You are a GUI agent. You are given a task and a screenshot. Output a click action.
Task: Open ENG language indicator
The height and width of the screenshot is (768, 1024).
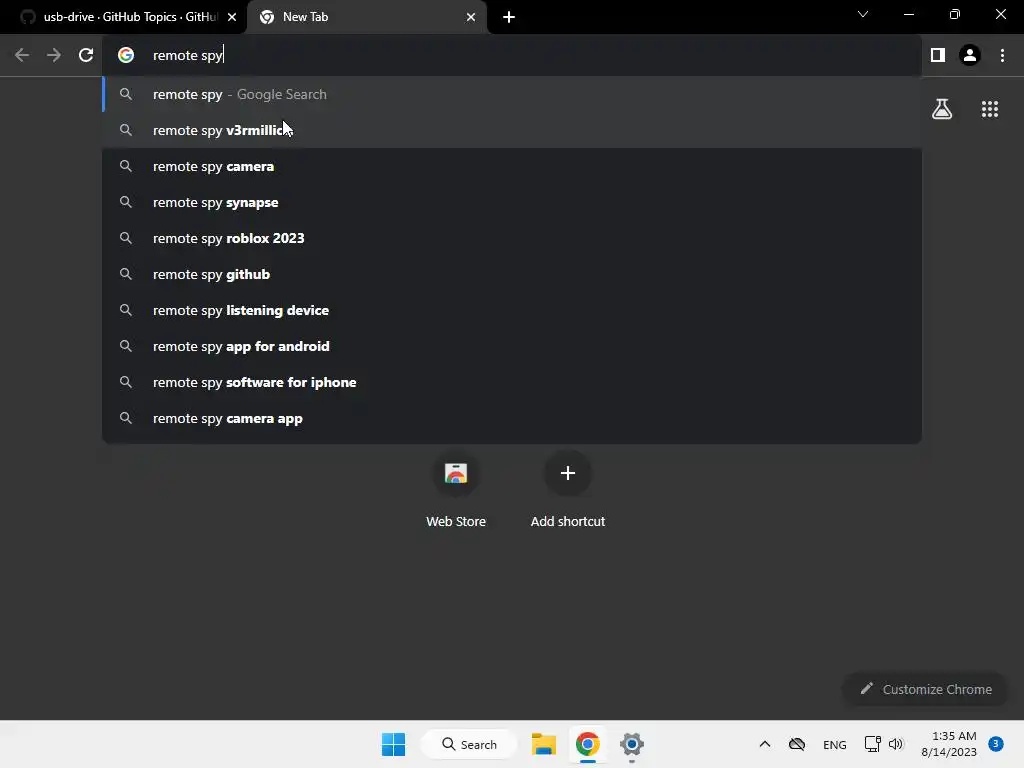pos(835,744)
